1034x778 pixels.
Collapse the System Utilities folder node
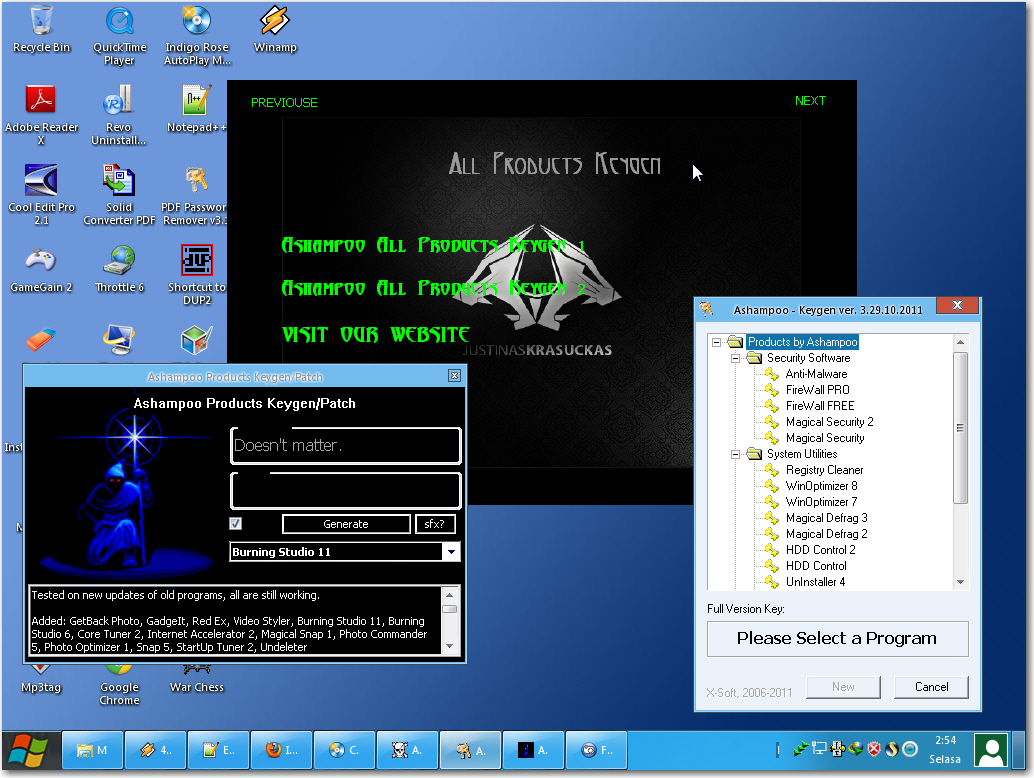(x=735, y=454)
